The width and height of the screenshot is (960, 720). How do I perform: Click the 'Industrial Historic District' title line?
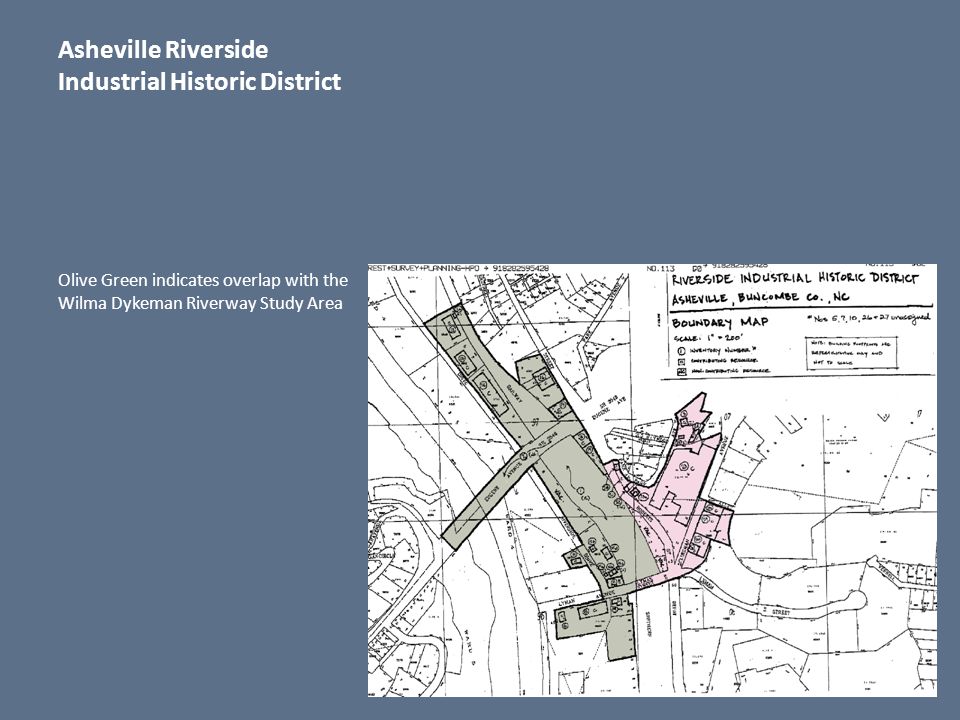200,81
